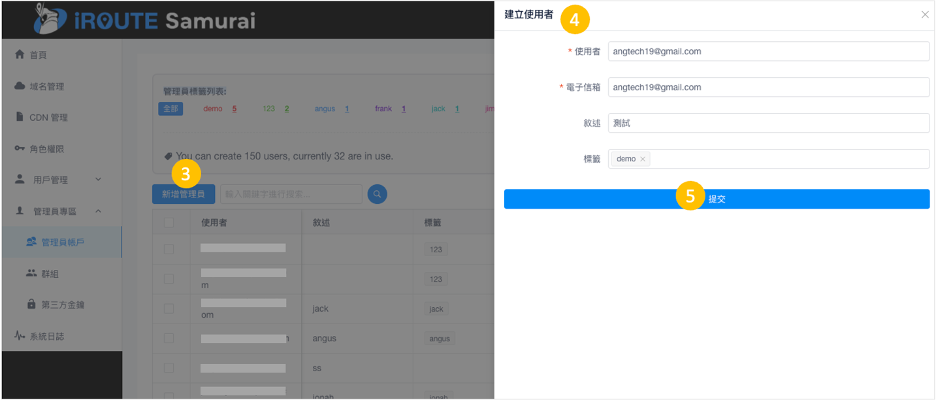Expand the 用戶管理 submenu chevron
Viewport: 936px width, 400px height.
point(98,180)
